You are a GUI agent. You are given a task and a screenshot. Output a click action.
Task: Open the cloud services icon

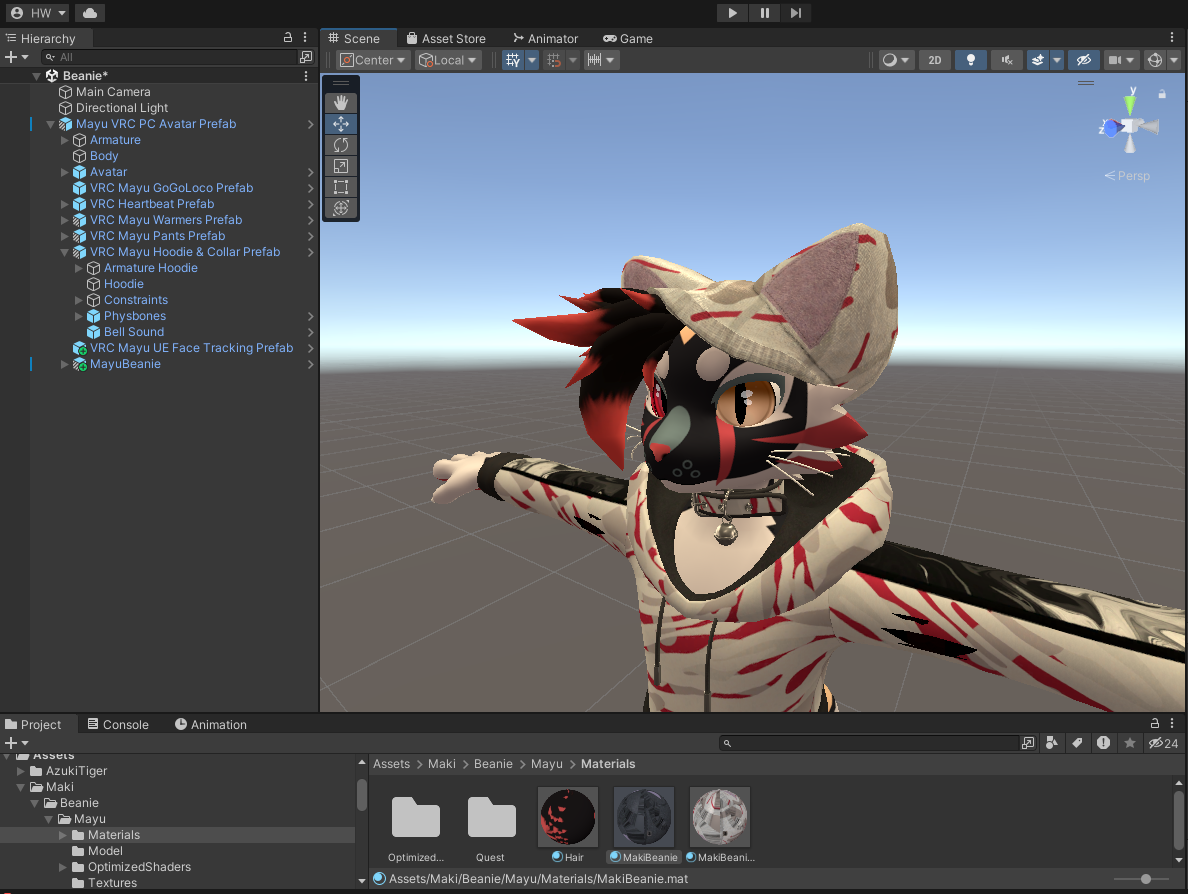[89, 13]
